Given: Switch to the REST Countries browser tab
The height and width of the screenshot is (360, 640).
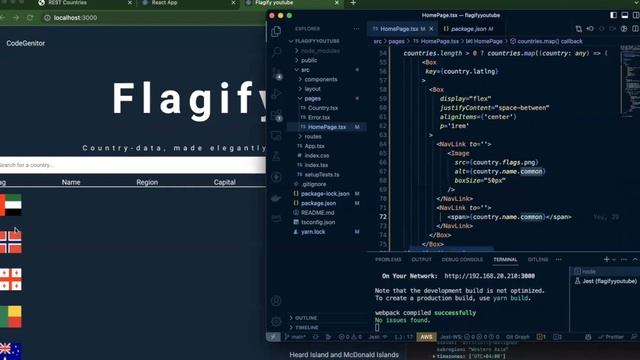Looking at the screenshot, I should [67, 3].
